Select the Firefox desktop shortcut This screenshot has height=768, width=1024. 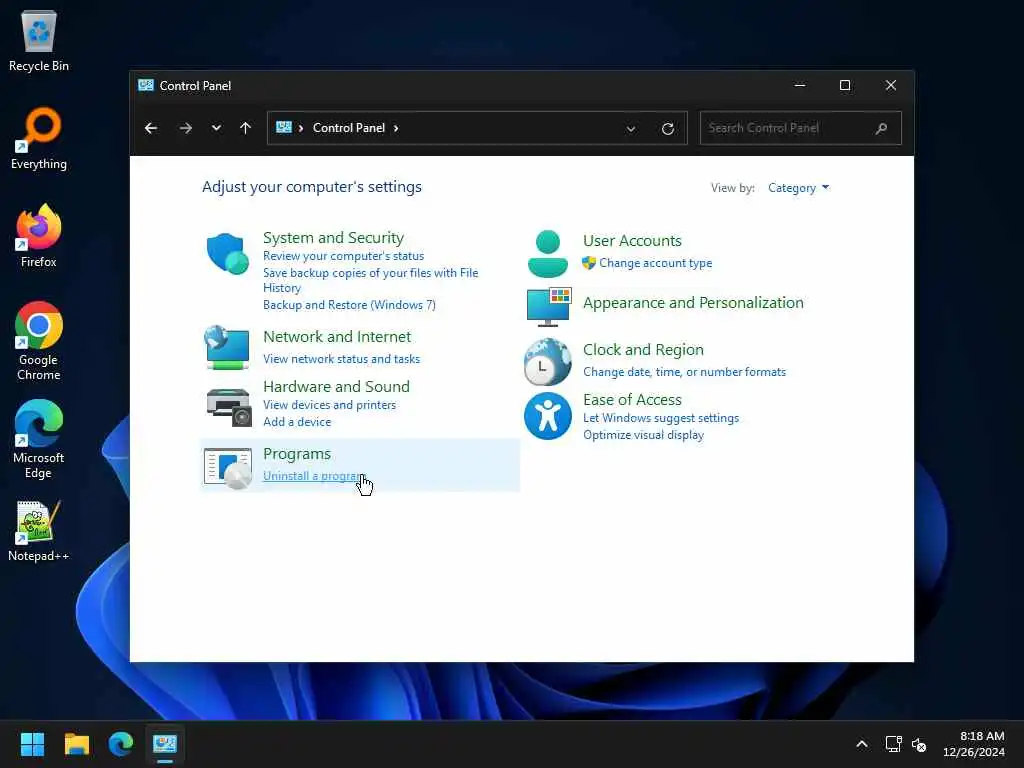39,236
